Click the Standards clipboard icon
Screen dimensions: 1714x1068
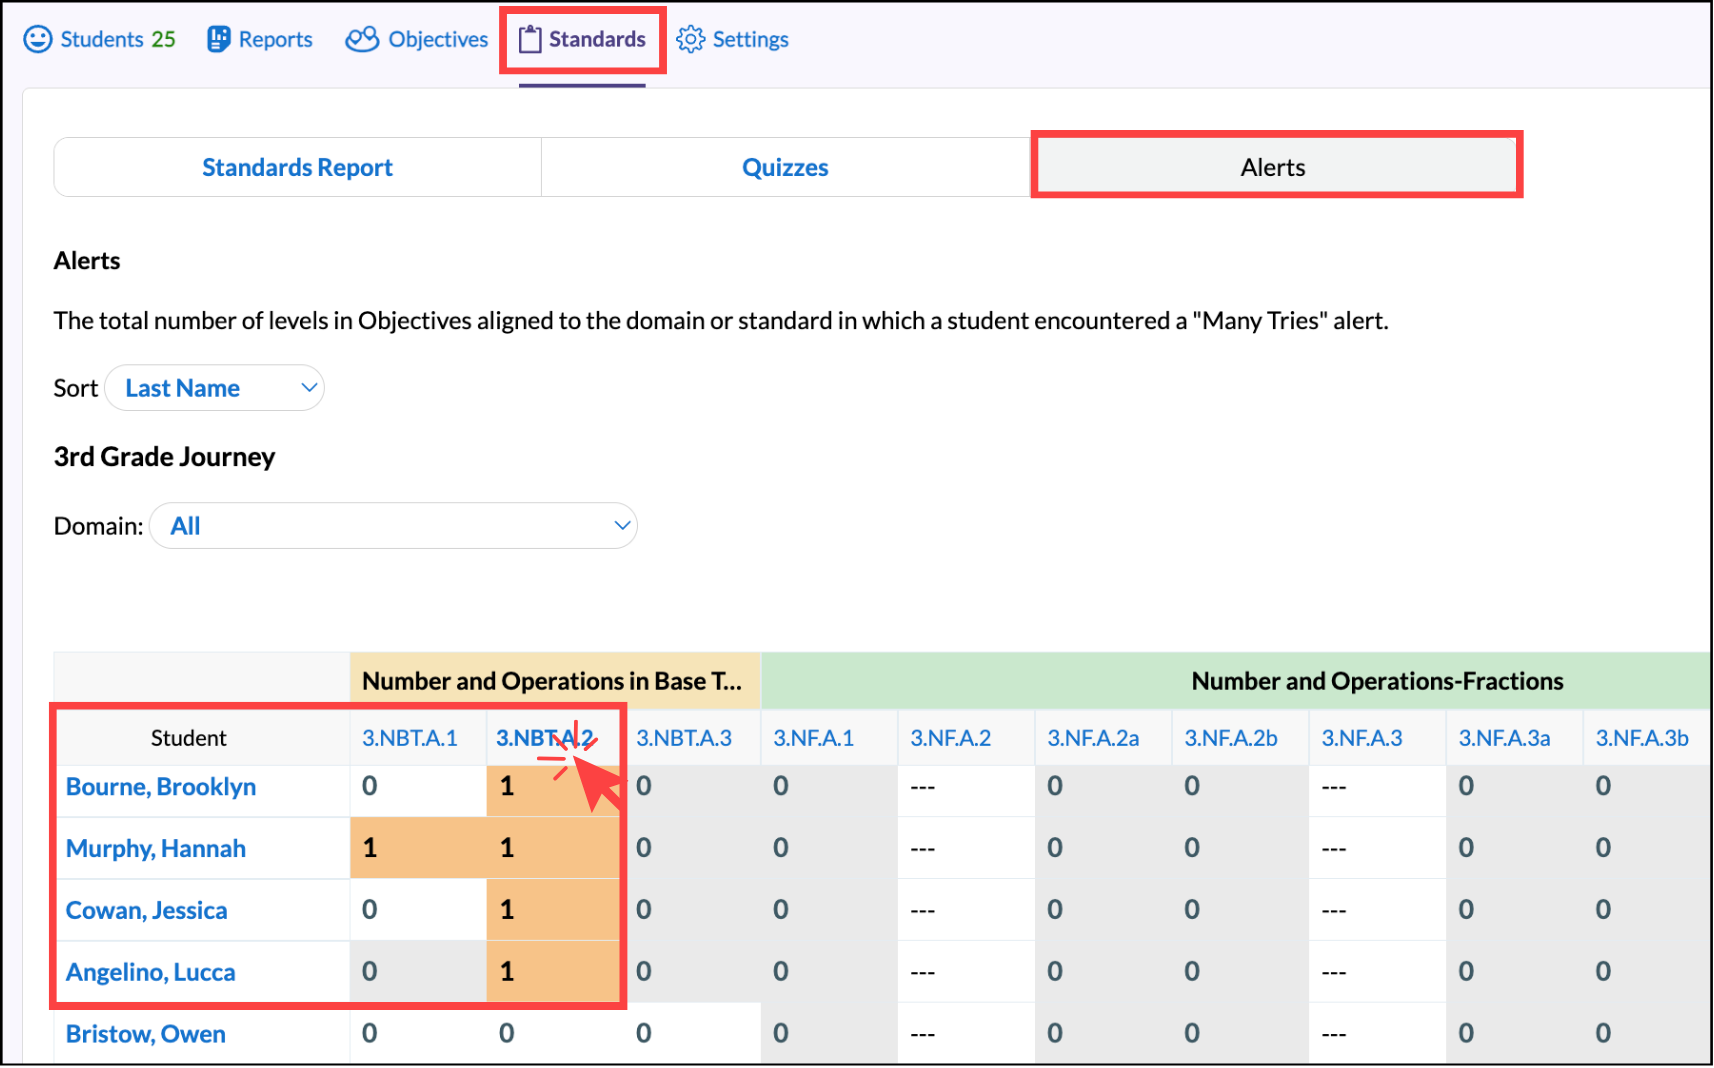coord(530,39)
